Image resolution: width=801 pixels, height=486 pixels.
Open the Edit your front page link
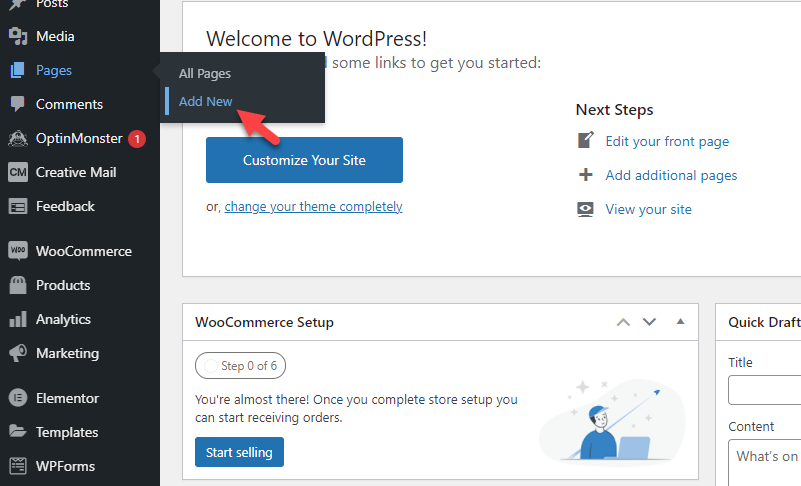tap(667, 141)
